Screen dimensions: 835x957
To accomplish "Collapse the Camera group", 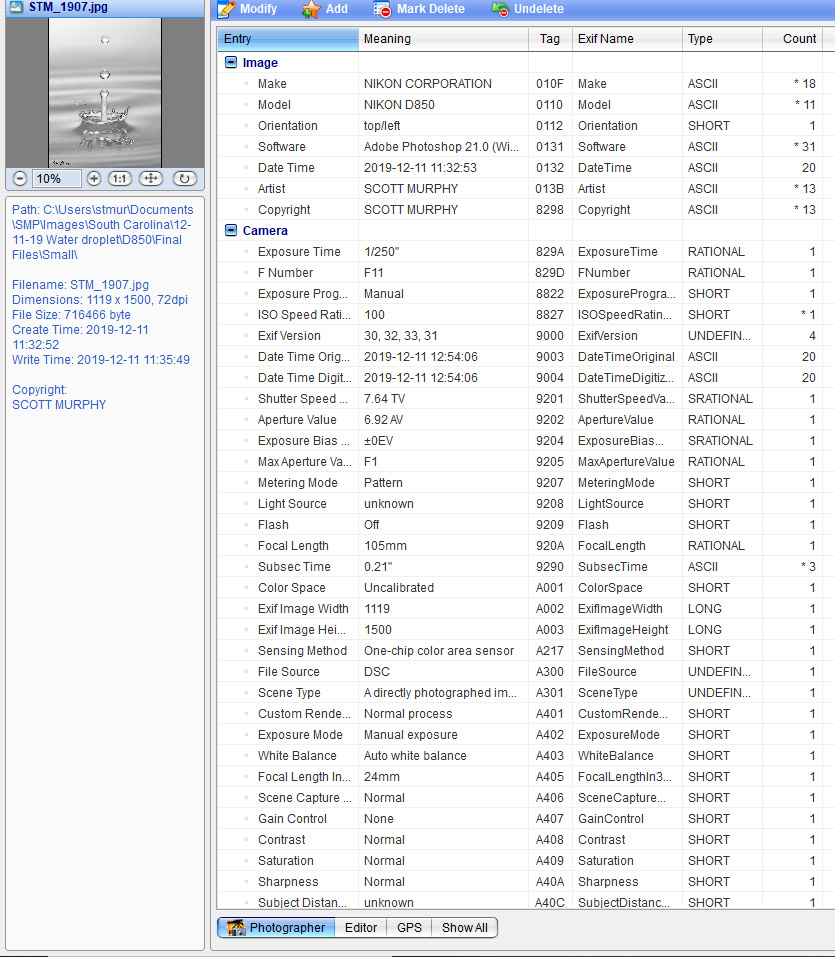I will pos(231,231).
